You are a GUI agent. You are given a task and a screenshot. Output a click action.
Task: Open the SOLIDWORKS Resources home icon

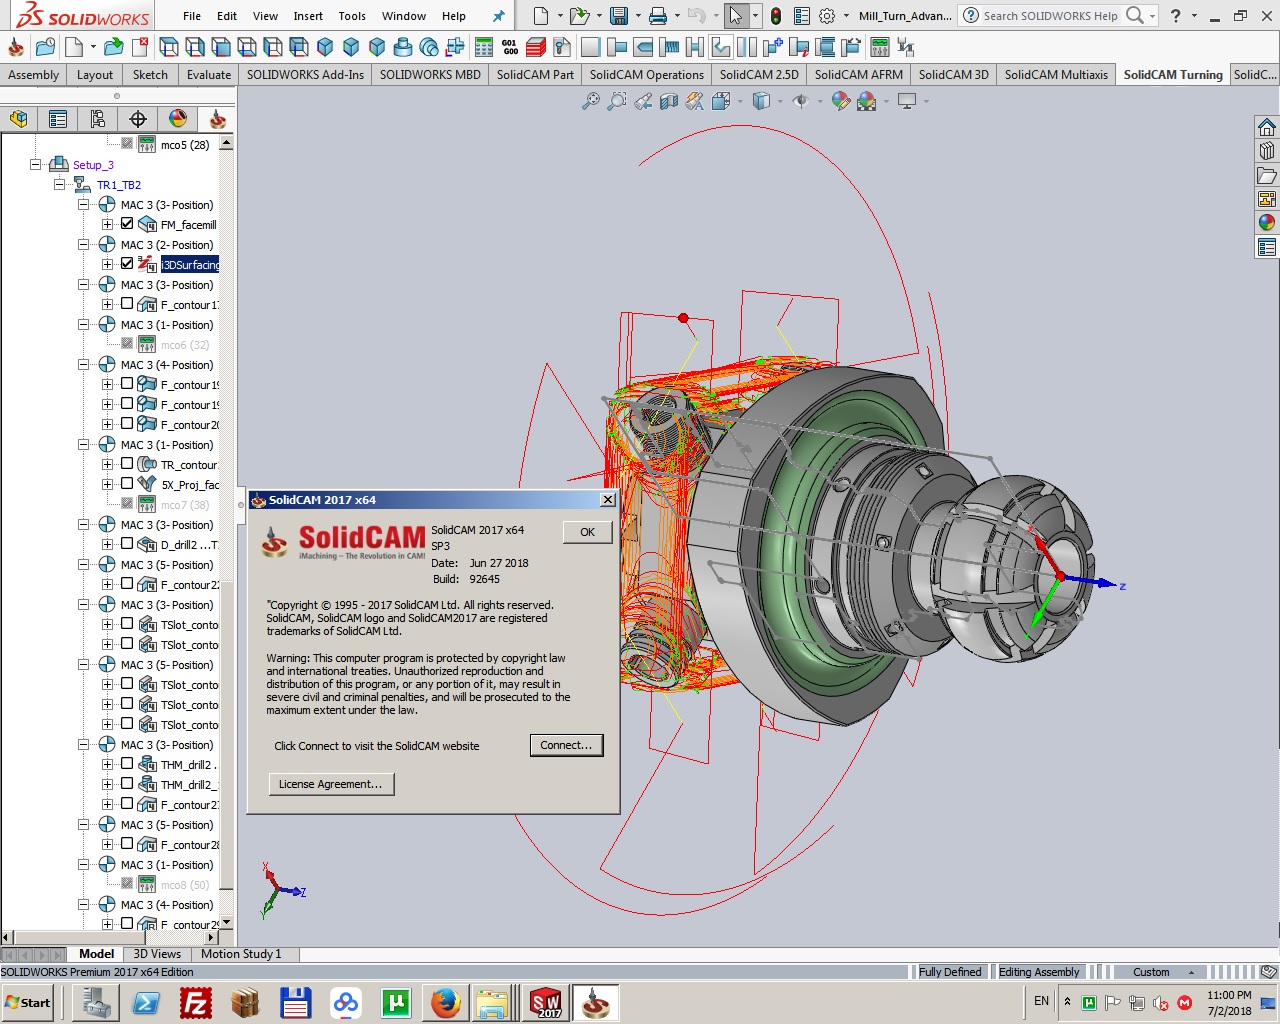point(1267,127)
